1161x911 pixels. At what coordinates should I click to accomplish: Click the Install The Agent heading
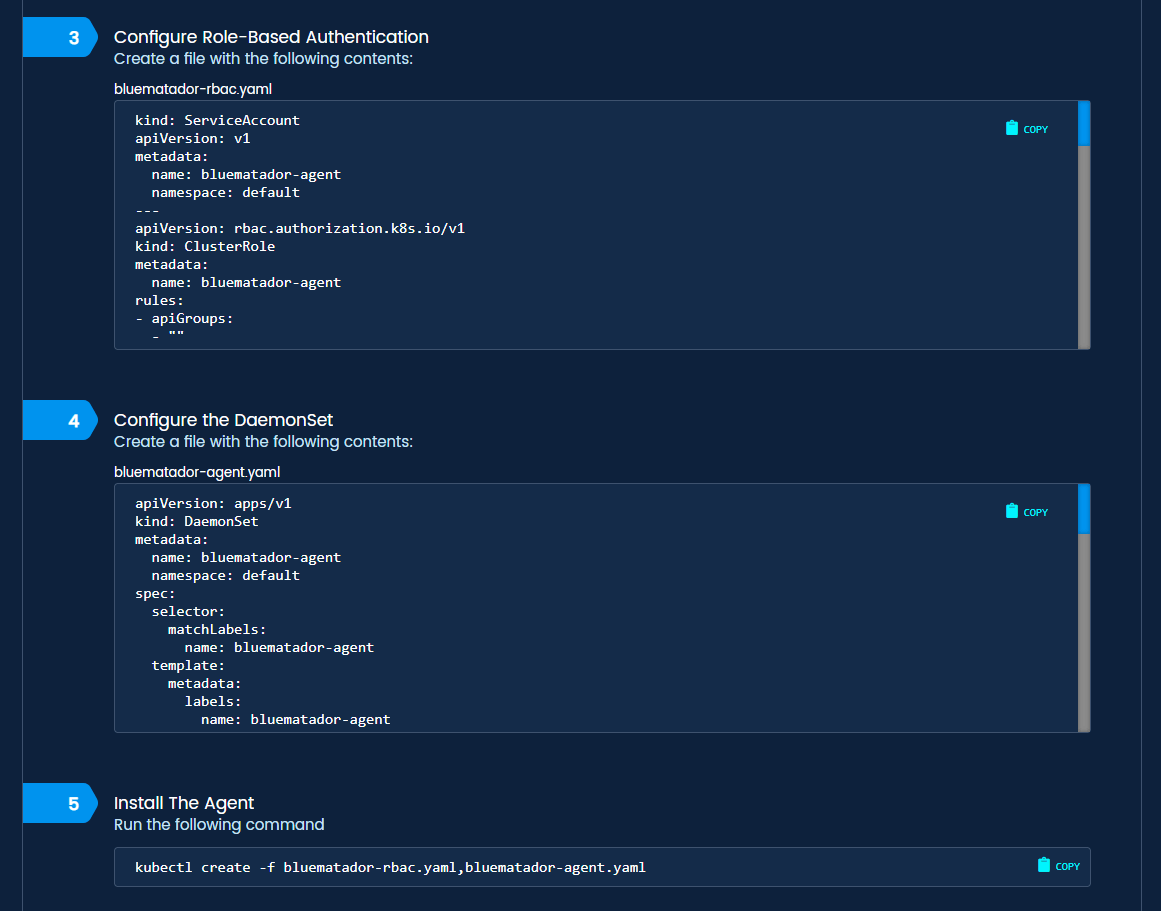tap(184, 803)
